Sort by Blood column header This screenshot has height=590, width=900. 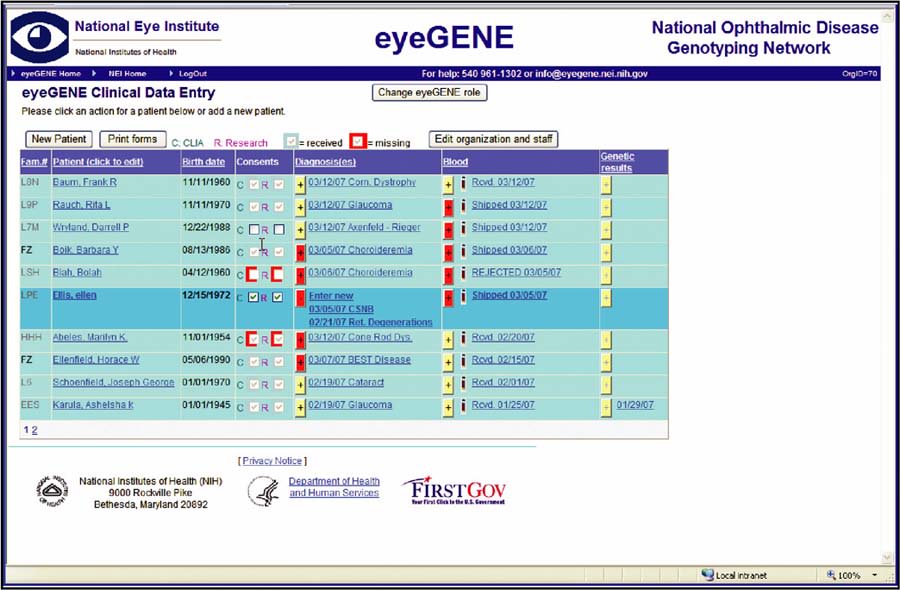tap(455, 162)
